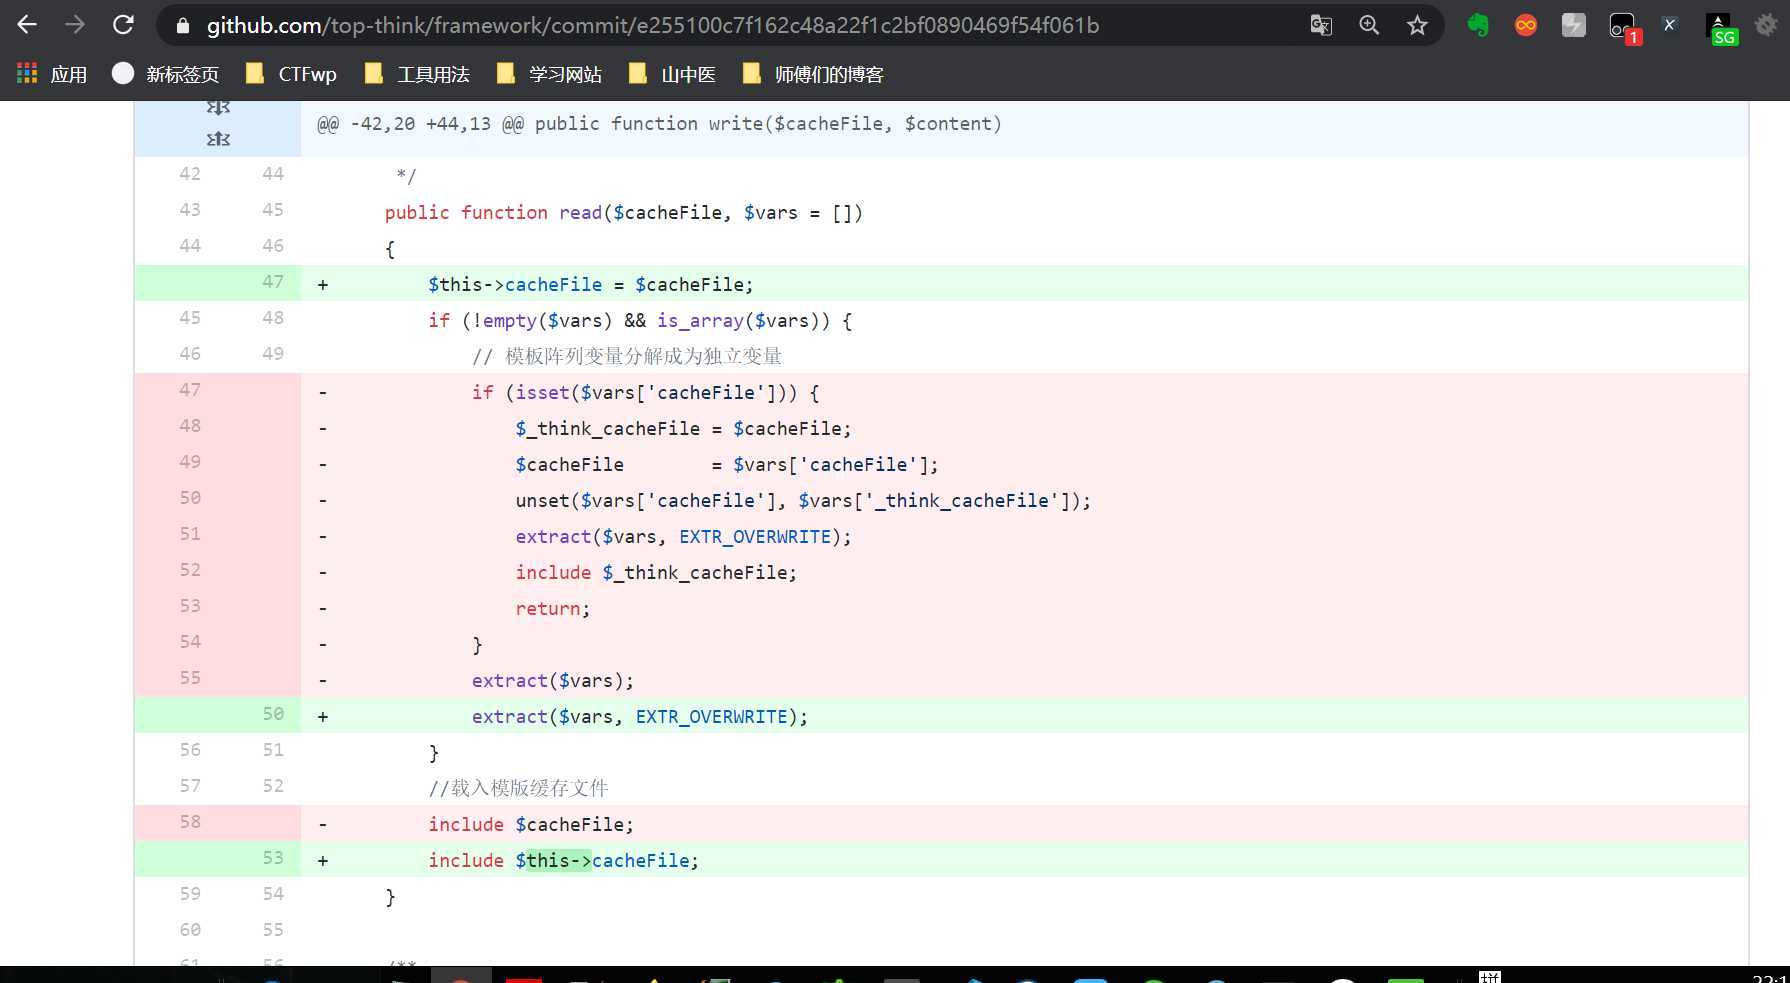Select new line number 47

click(x=273, y=282)
